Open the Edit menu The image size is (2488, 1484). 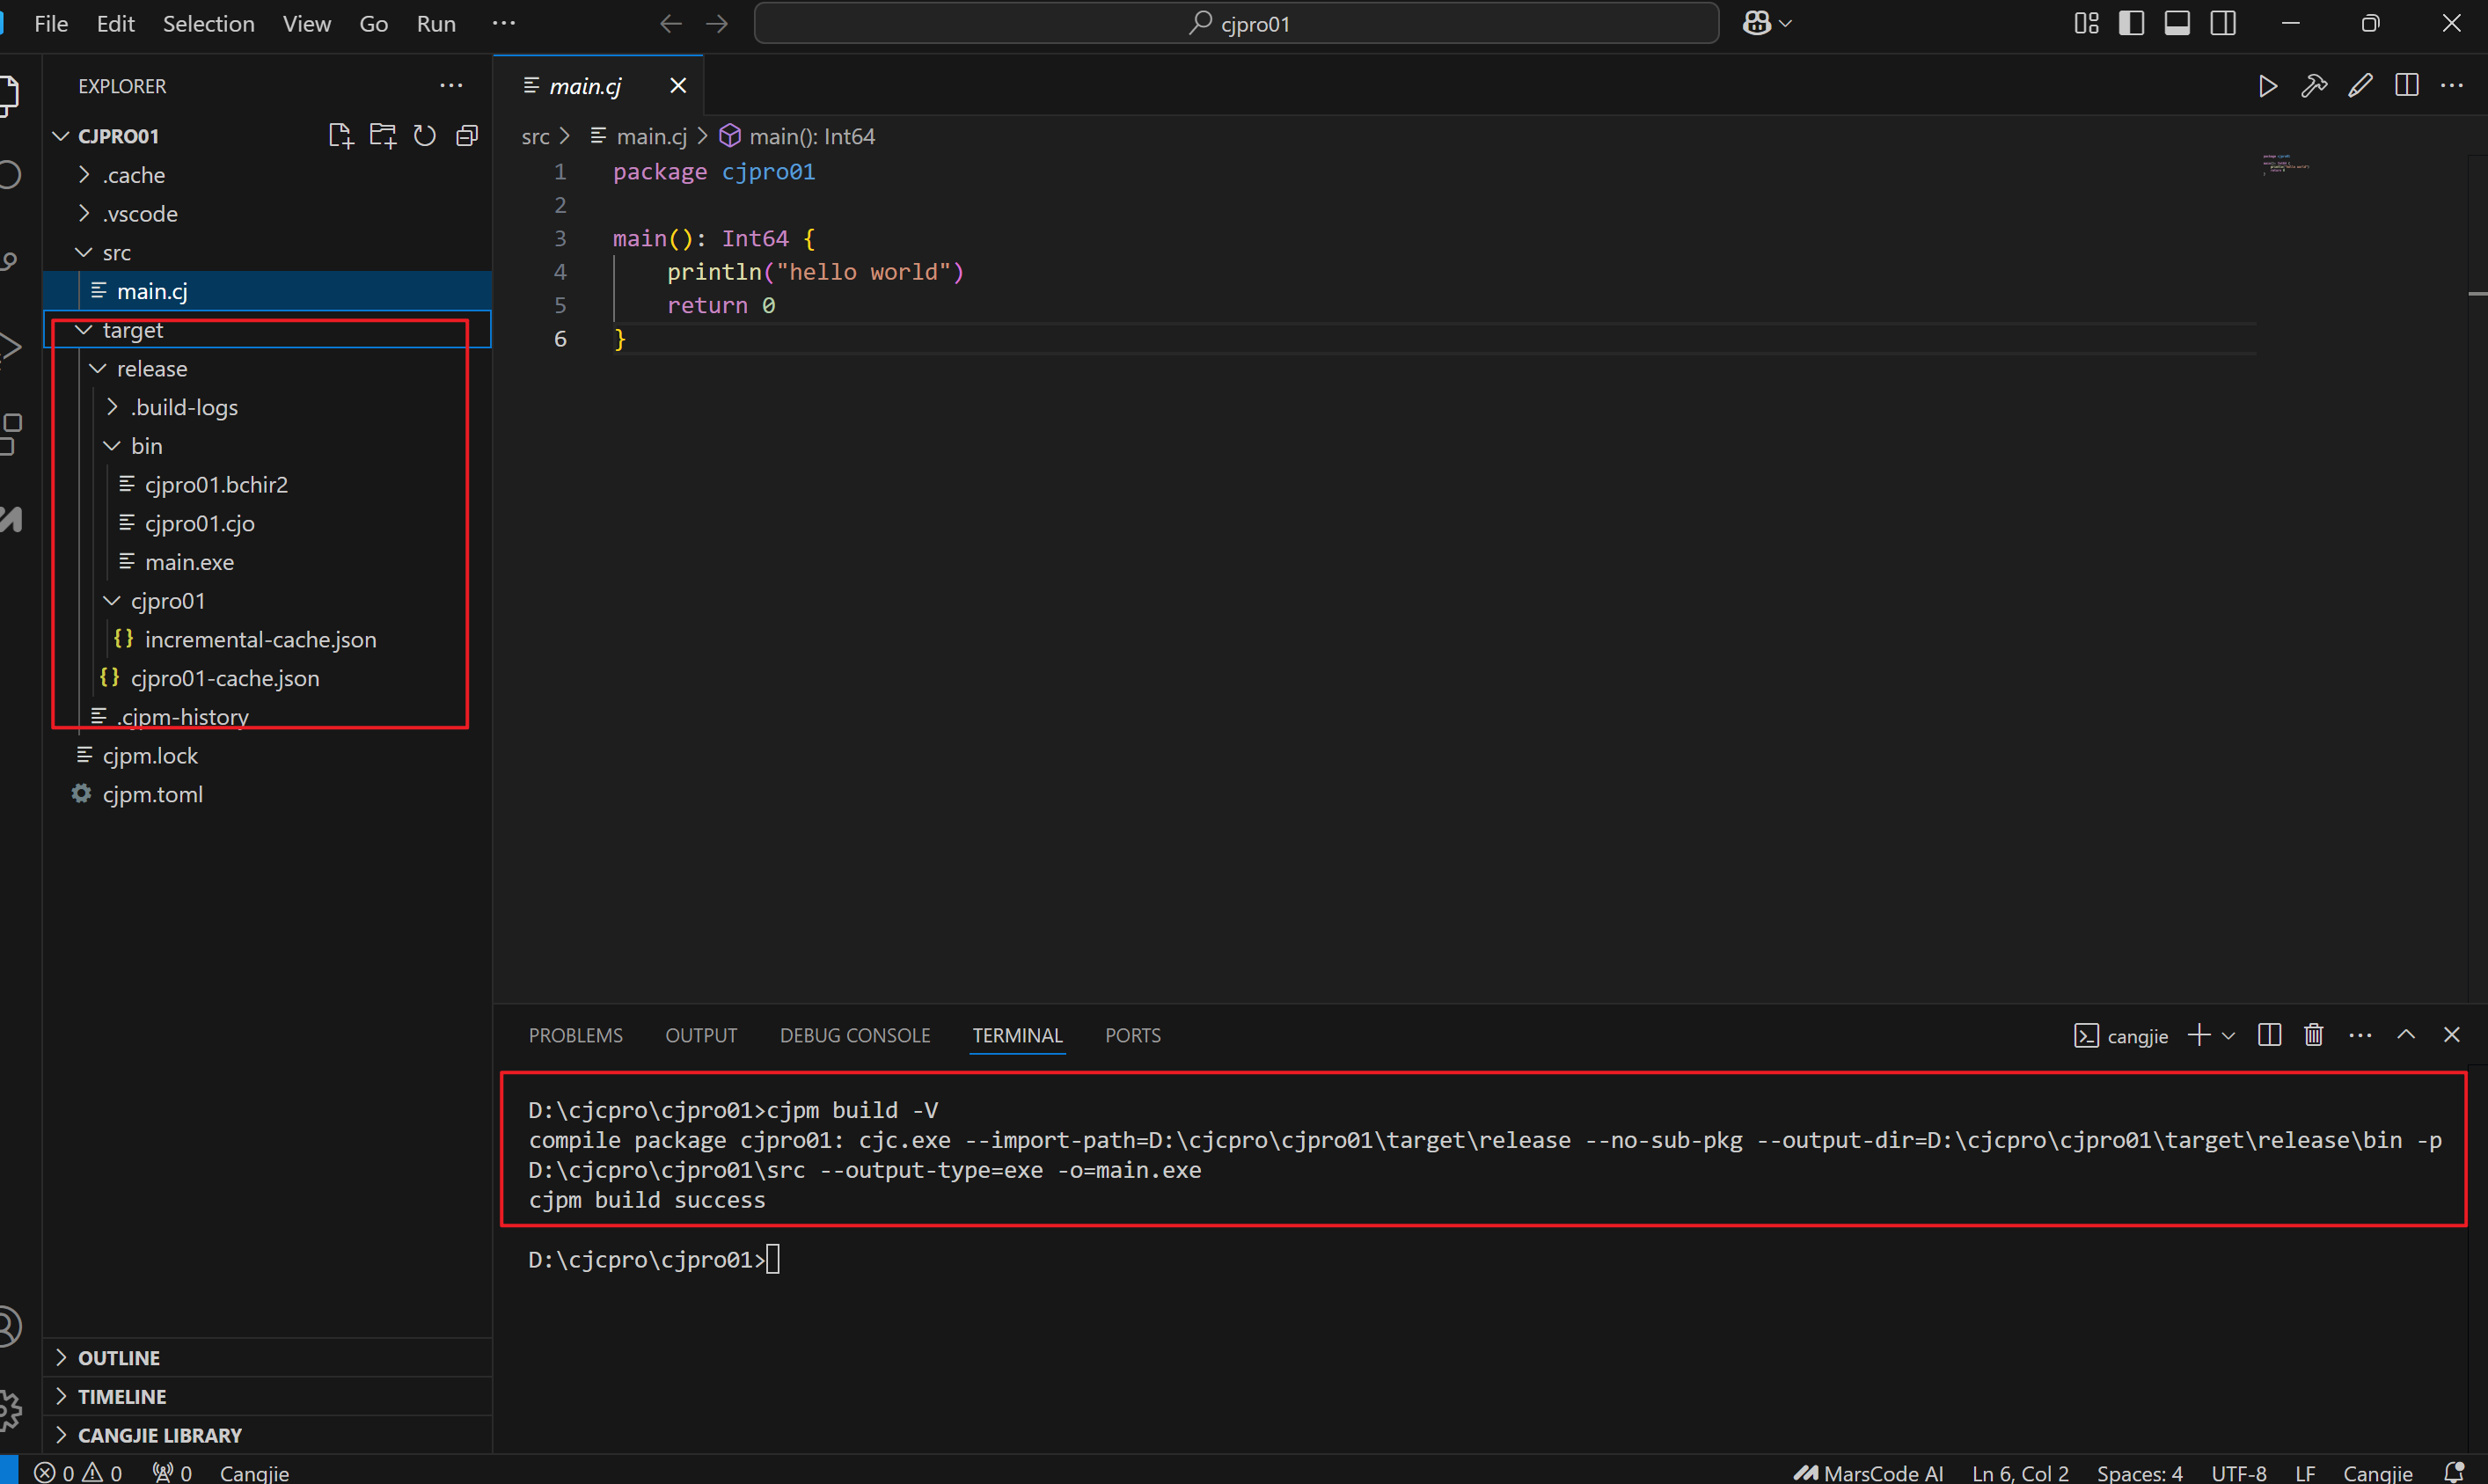click(x=116, y=23)
